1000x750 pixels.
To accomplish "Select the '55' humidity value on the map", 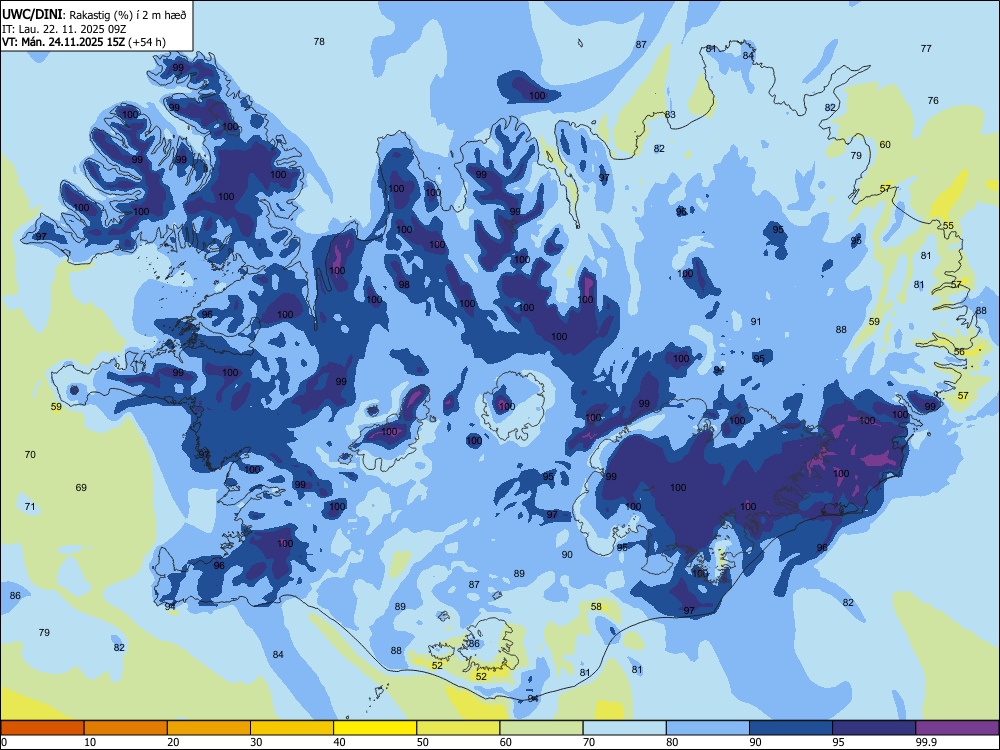I will (948, 226).
